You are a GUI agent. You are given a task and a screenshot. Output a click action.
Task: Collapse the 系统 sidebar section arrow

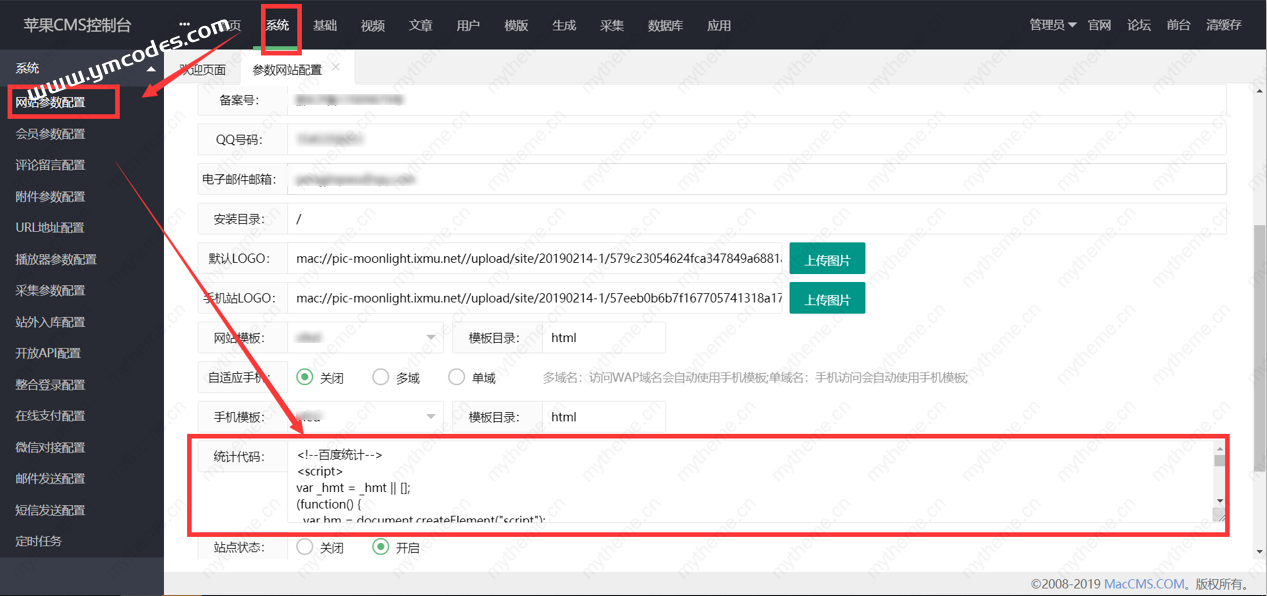151,69
